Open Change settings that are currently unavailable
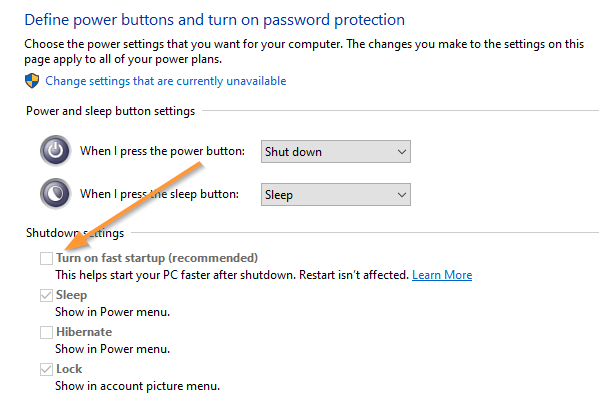The image size is (599, 405). coord(166,81)
